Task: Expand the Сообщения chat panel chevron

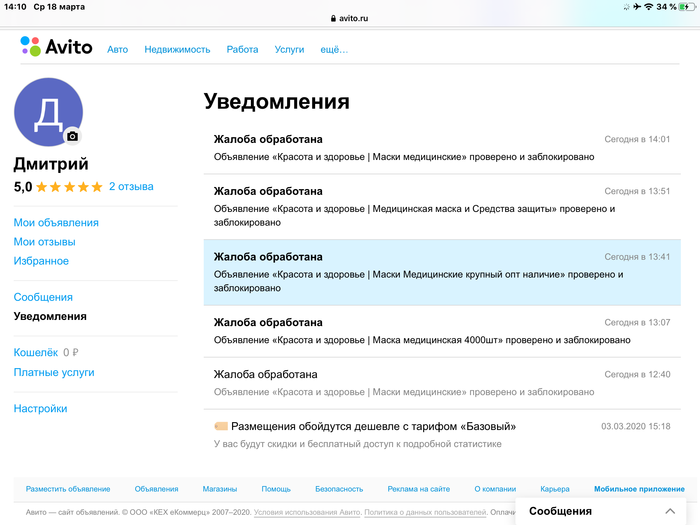Action: 670,511
